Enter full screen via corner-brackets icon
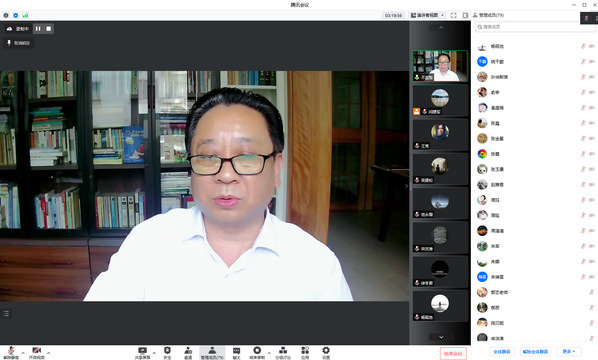 pos(453,15)
